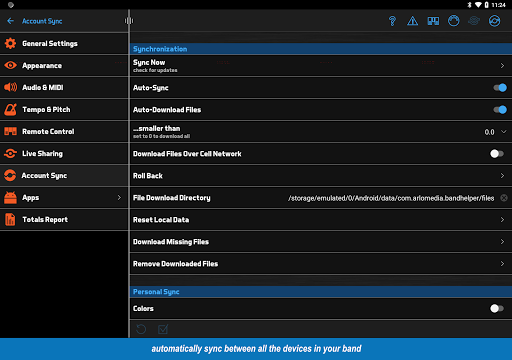Image resolution: width=512 pixels, height=360 pixels.
Task: Tap the checkmark box icon at bottom
Action: click(163, 329)
